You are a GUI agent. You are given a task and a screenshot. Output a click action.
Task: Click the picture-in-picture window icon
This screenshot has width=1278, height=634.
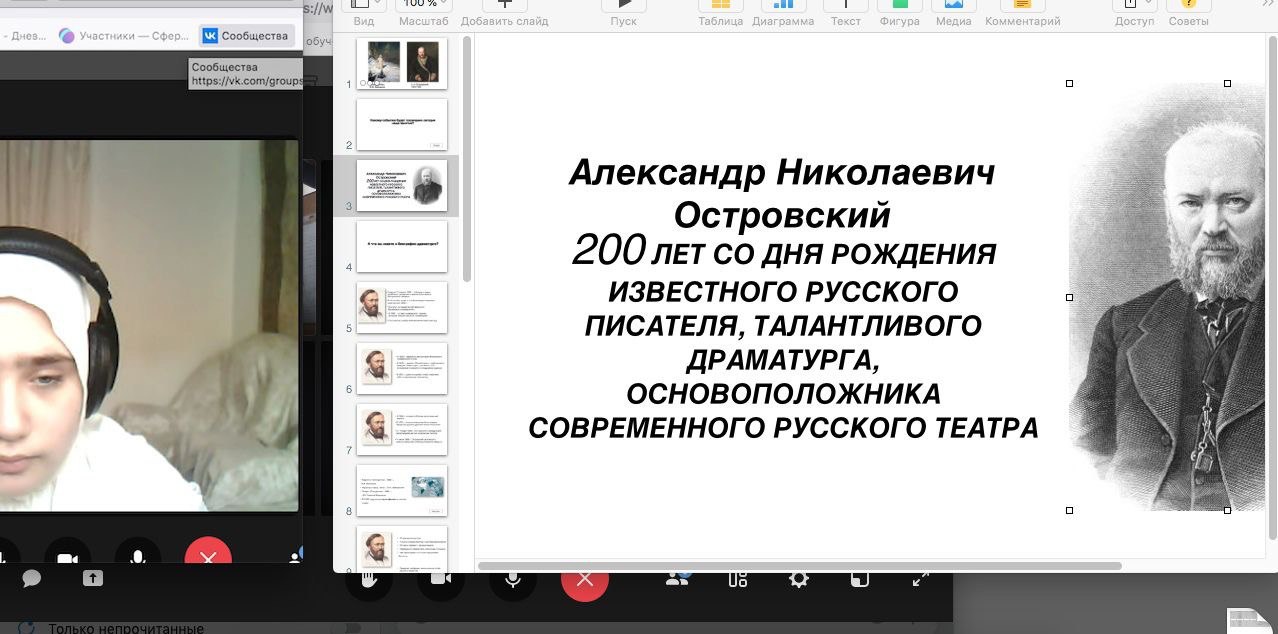click(859, 578)
